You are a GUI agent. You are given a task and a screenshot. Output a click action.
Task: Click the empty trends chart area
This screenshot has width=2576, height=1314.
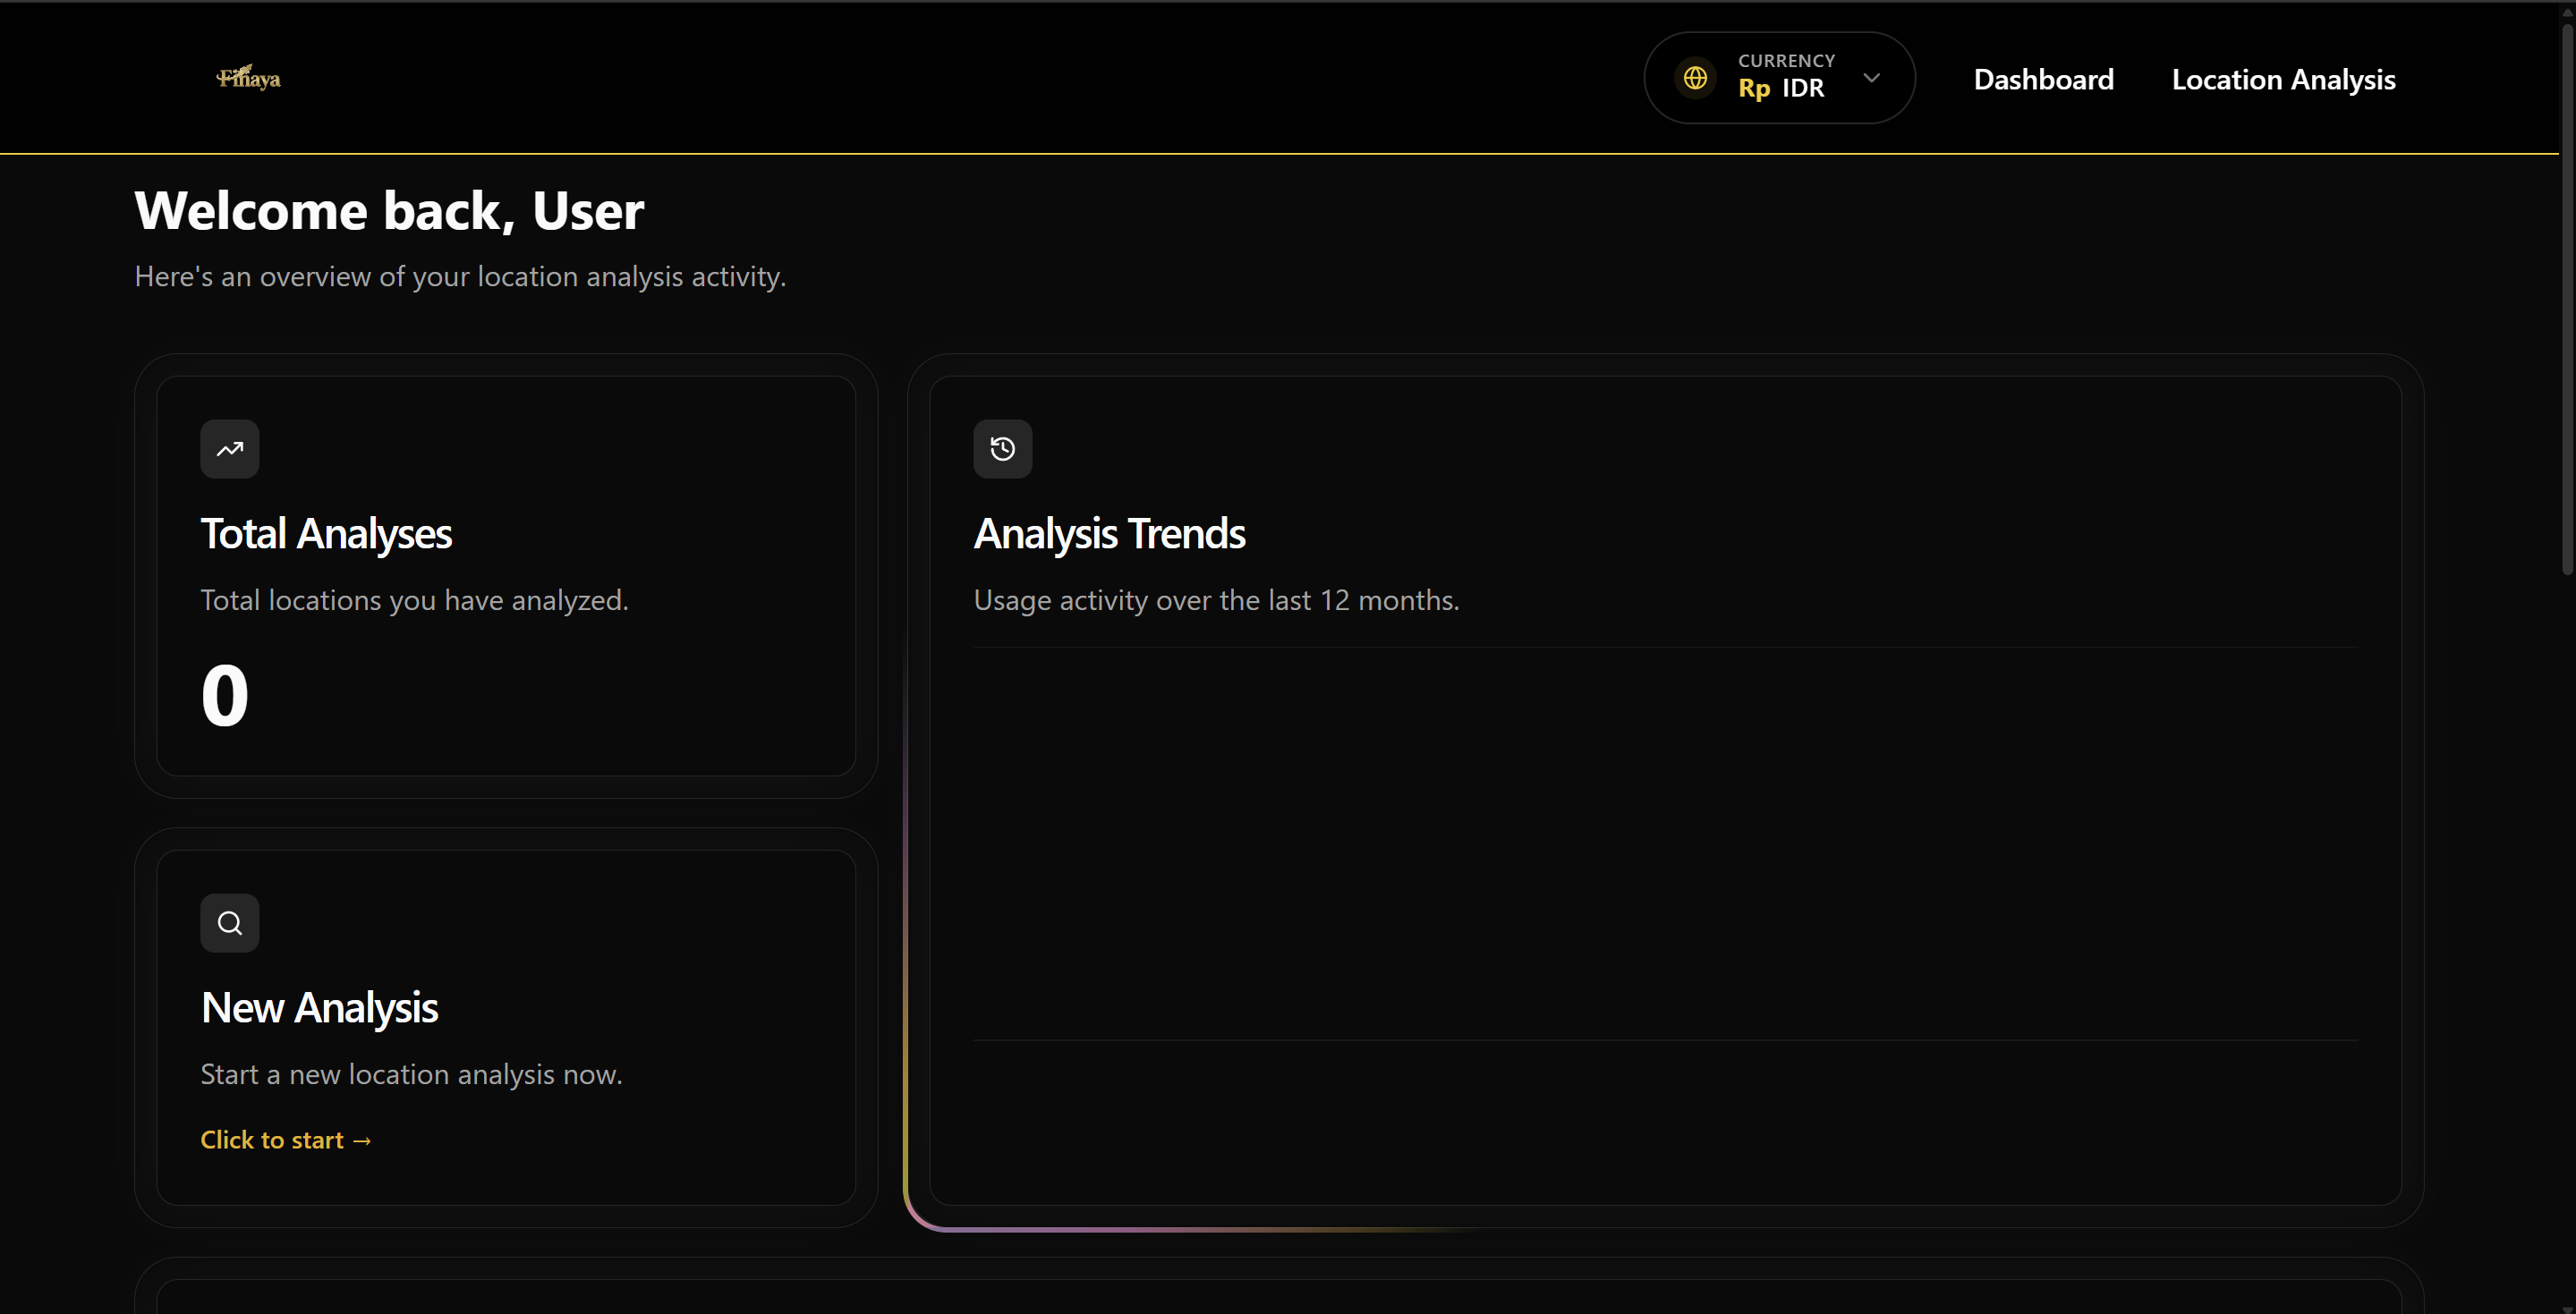(x=1665, y=843)
